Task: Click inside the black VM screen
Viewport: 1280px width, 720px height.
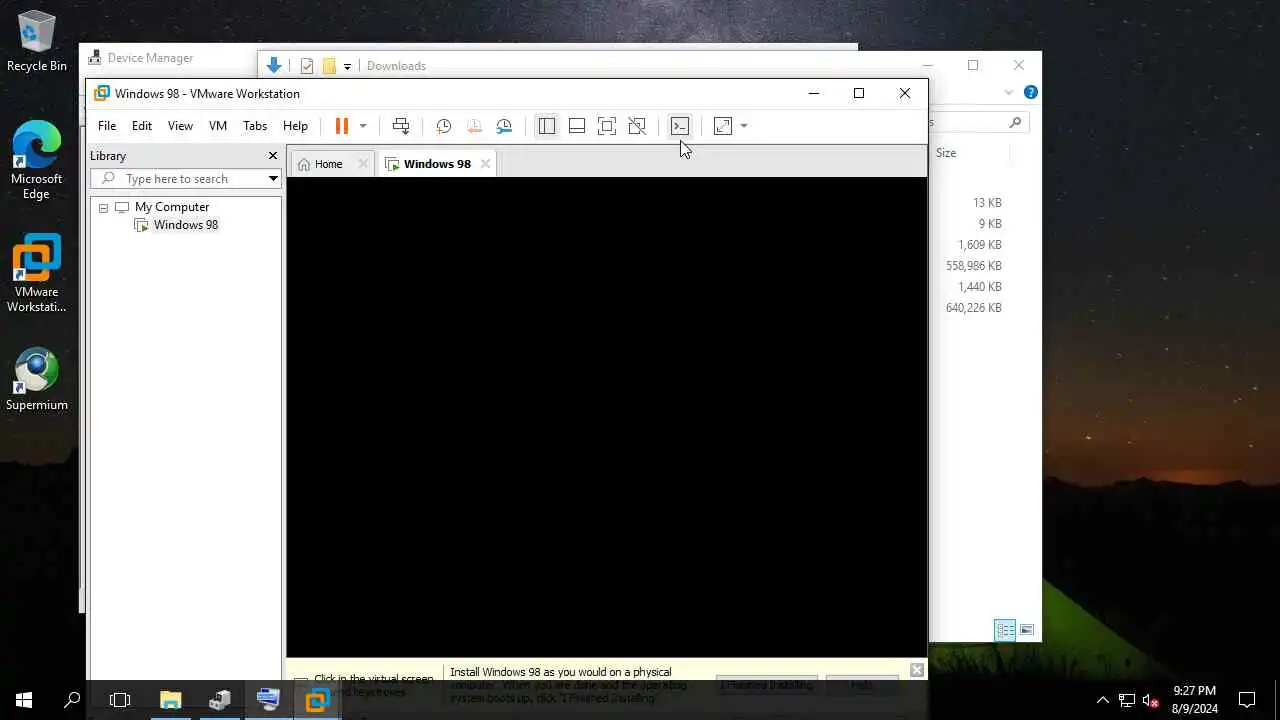Action: click(x=606, y=417)
